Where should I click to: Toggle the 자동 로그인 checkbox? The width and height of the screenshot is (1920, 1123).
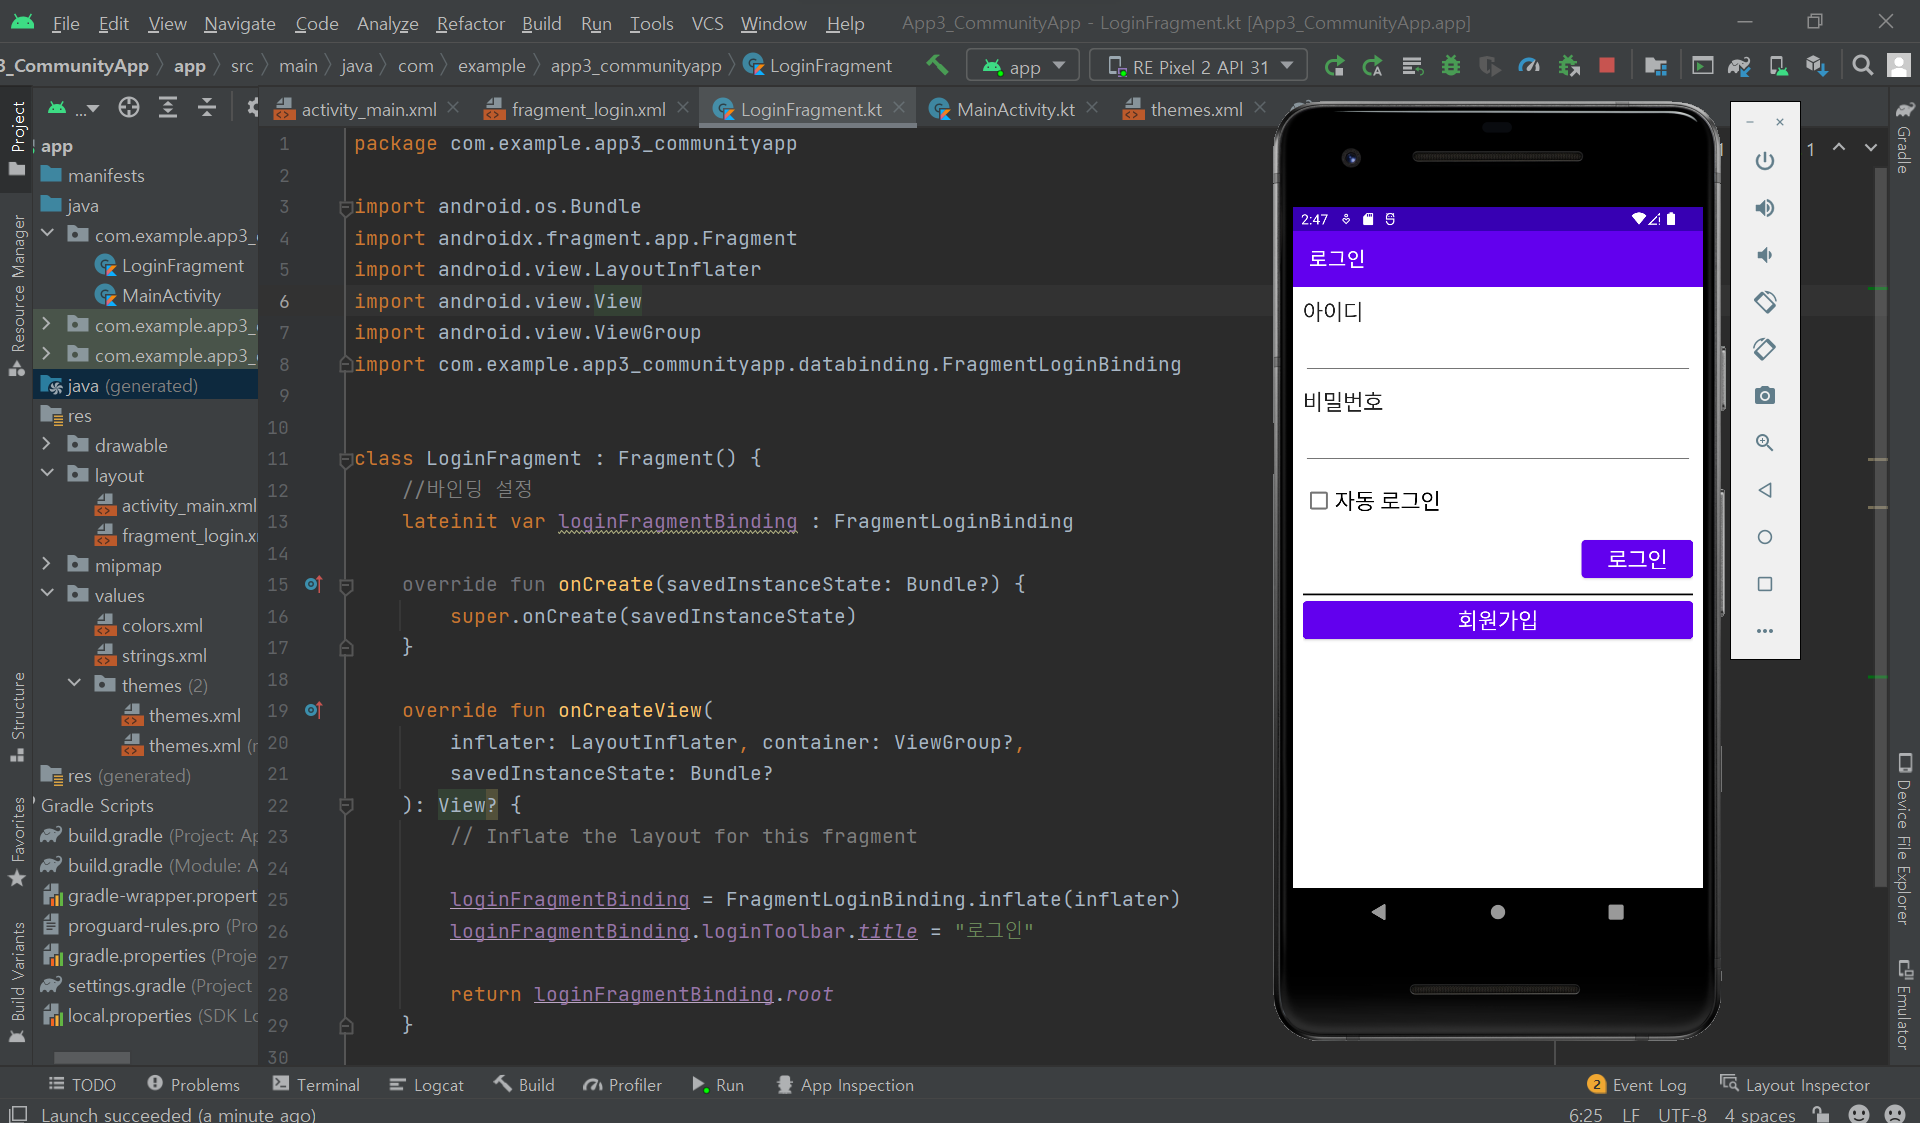(1319, 501)
